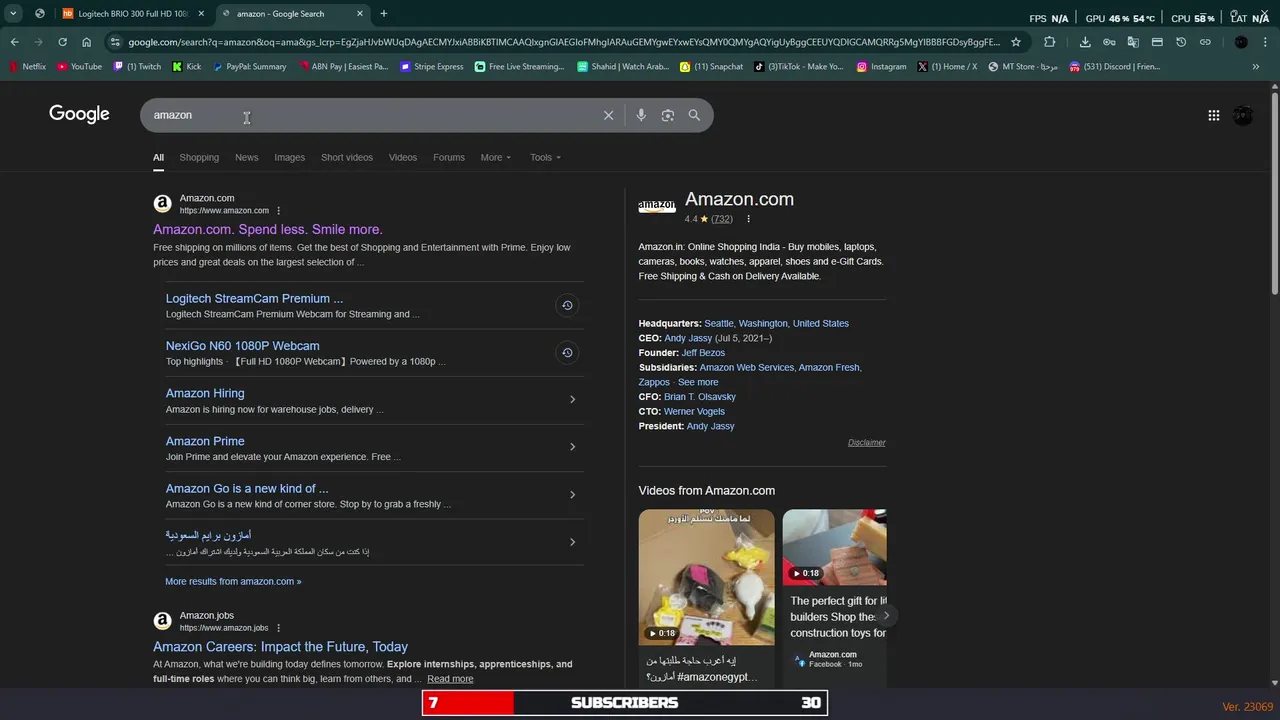The height and width of the screenshot is (720, 1280).
Task: Open the Google account avatar on the results page
Action: pos(1243,115)
